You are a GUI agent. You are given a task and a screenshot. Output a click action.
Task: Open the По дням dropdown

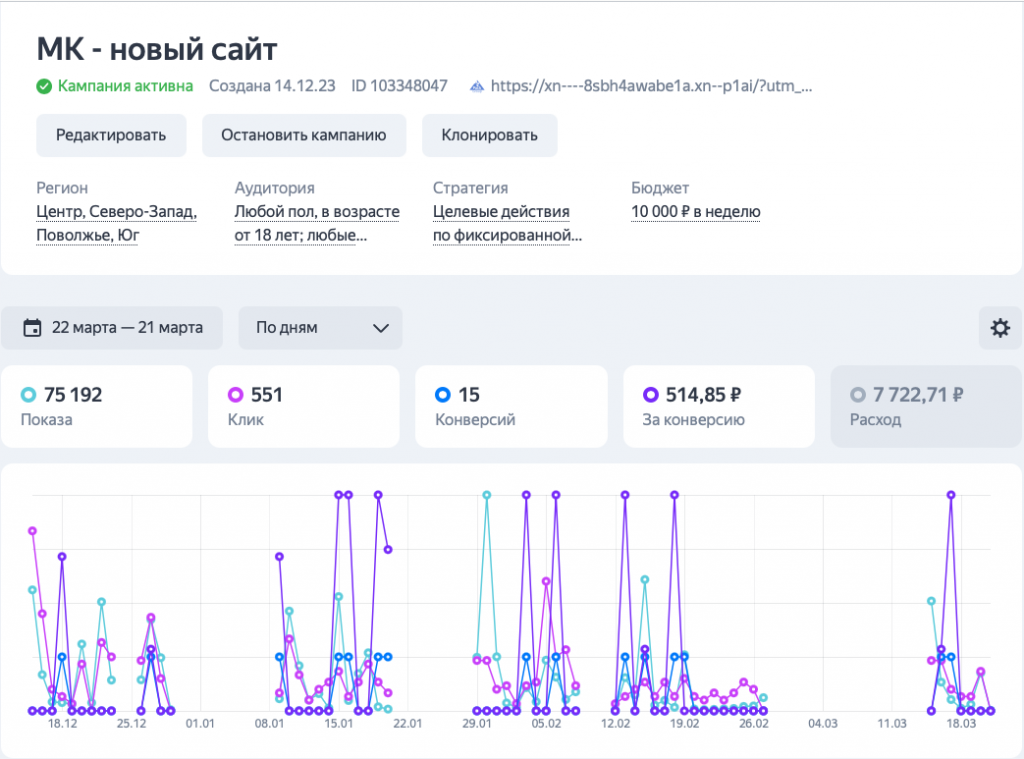pyautogui.click(x=320, y=328)
